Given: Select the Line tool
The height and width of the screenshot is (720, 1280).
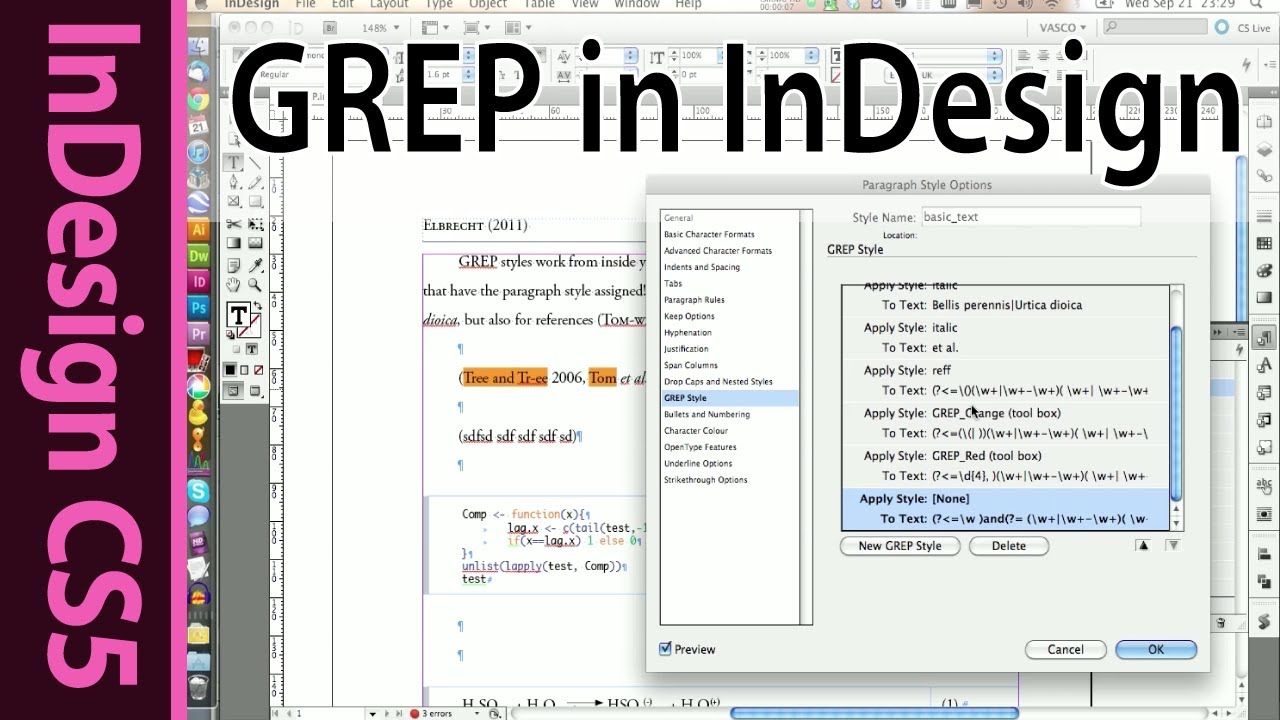Looking at the screenshot, I should pos(254,162).
